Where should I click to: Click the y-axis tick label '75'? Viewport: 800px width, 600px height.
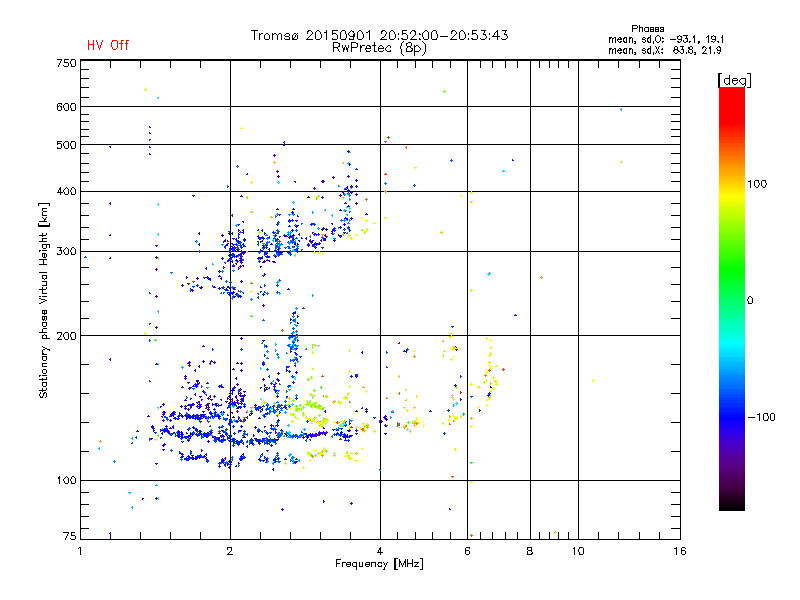pyautogui.click(x=70, y=536)
